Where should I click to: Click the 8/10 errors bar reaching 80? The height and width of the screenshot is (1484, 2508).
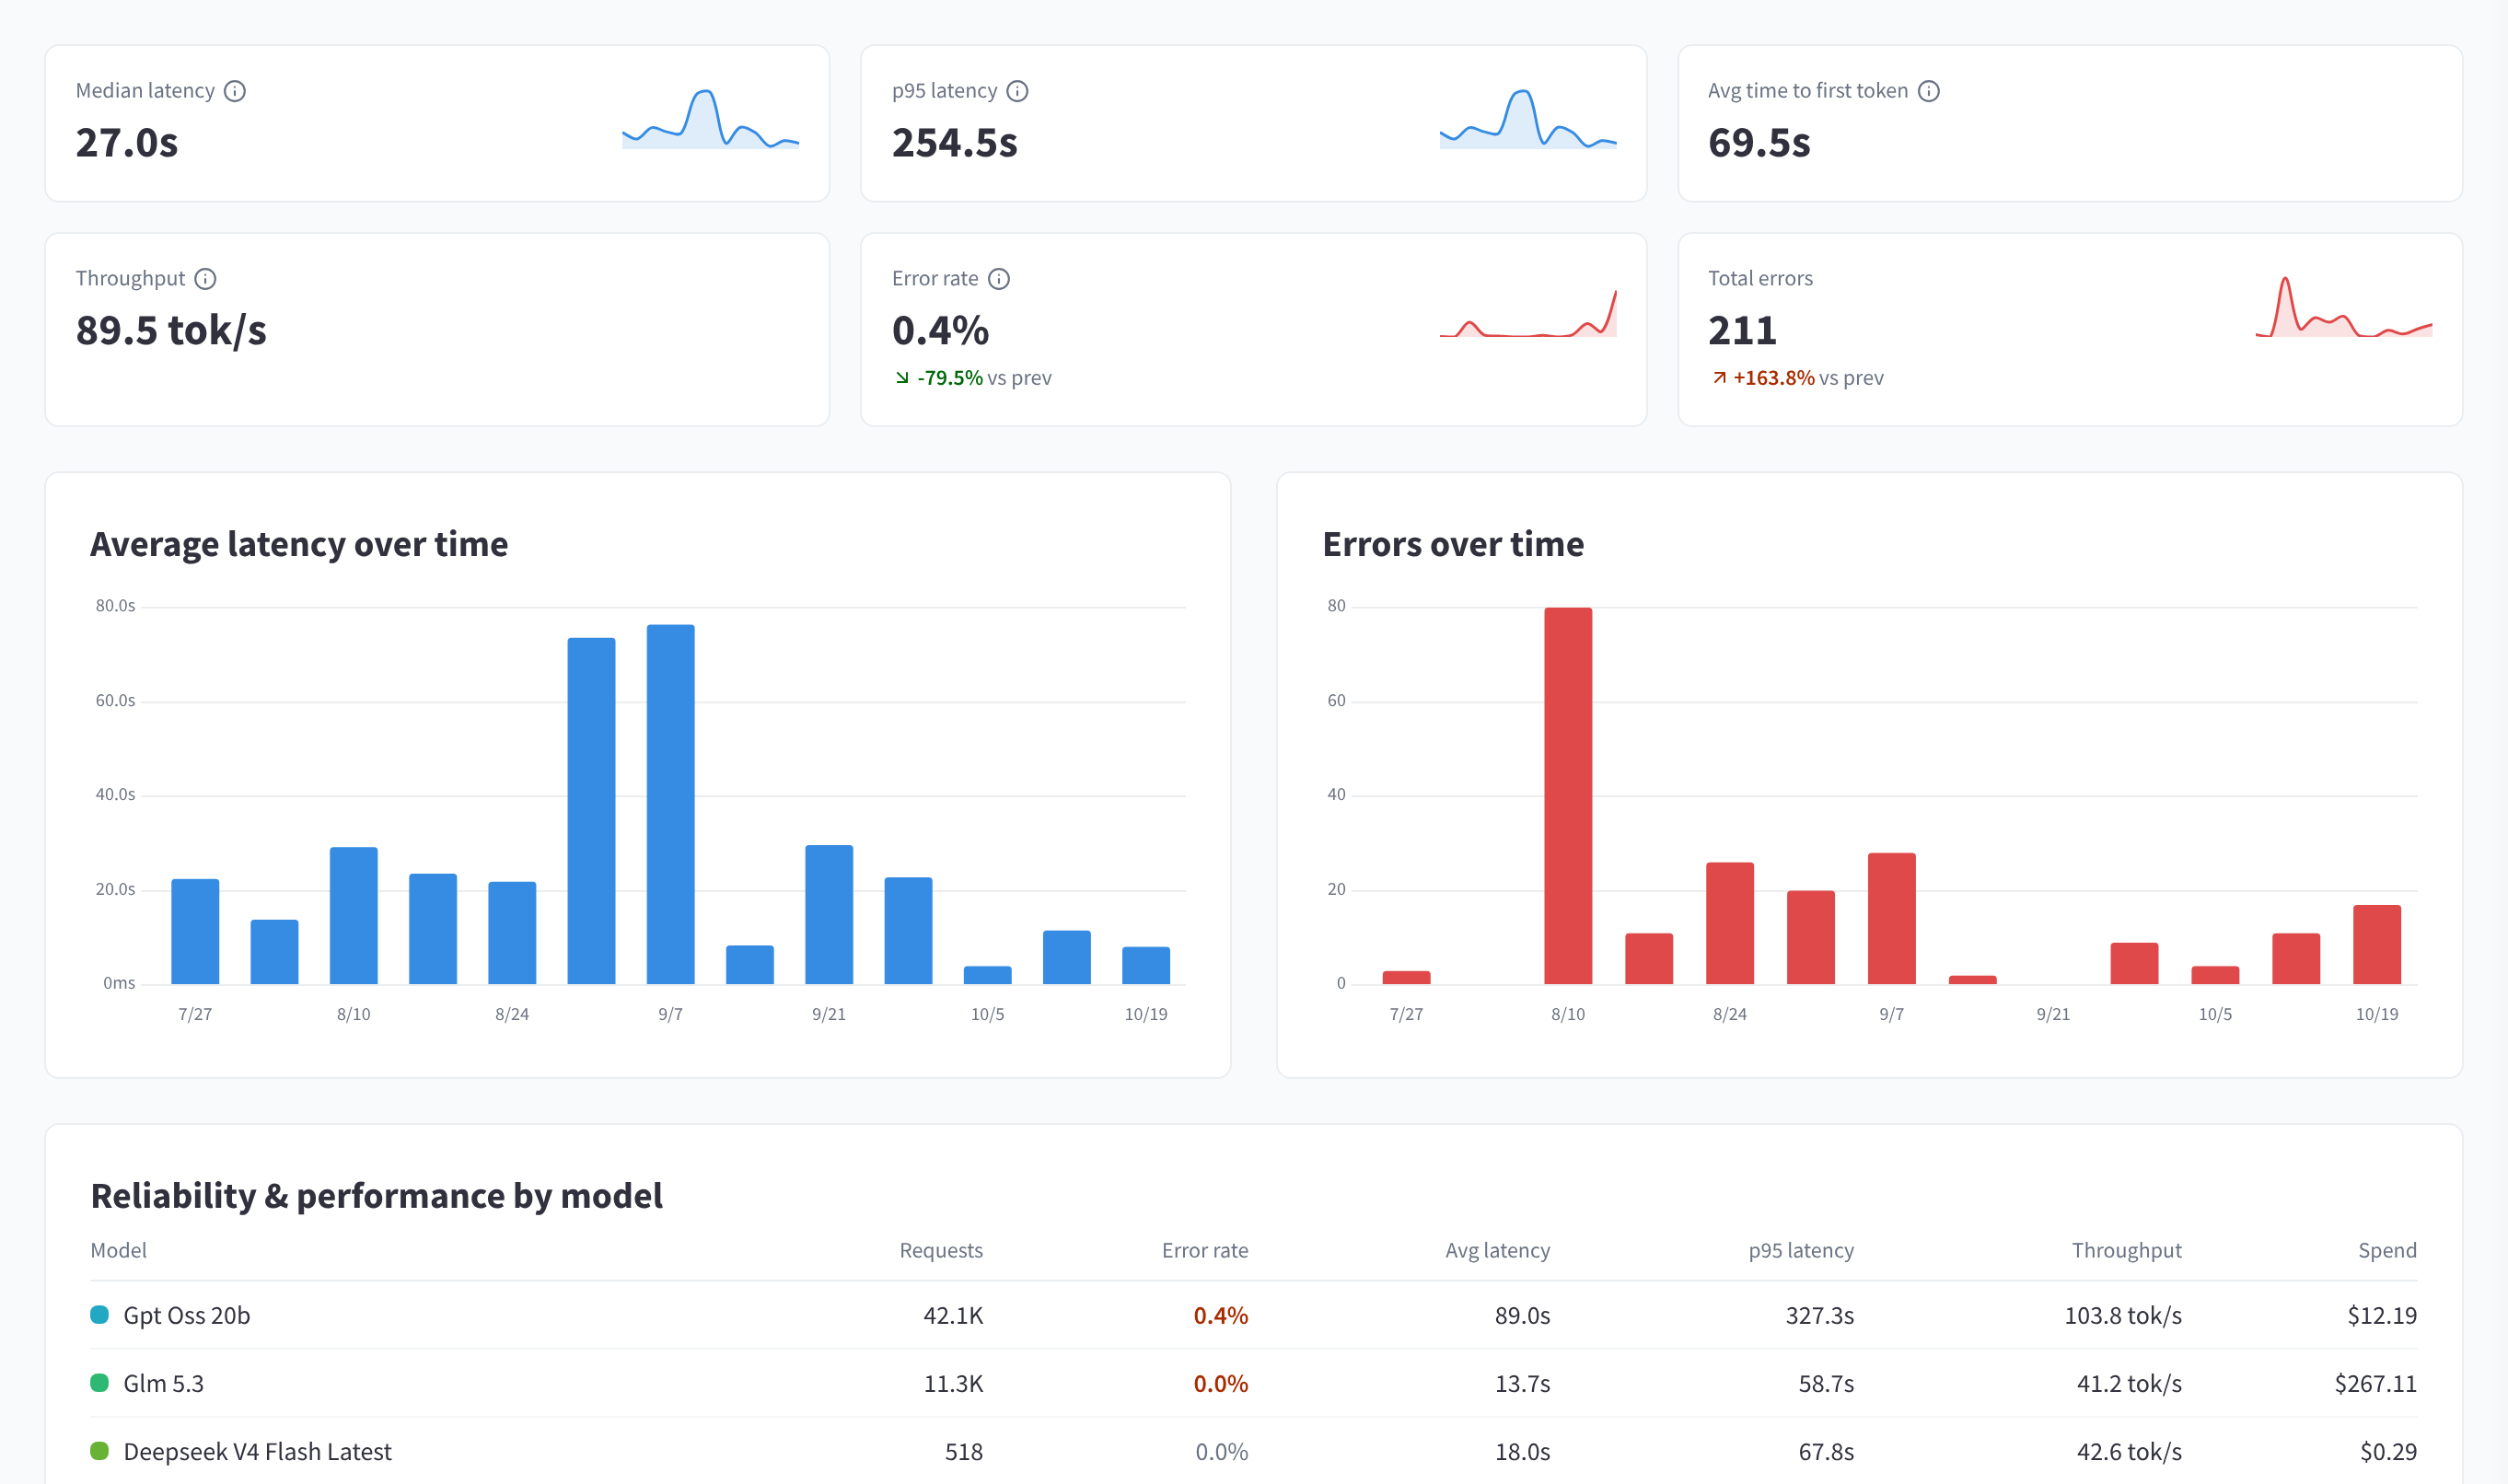tap(1568, 796)
